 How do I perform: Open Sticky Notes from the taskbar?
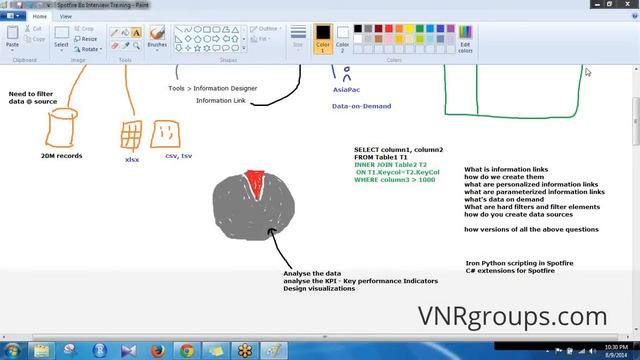click(216, 351)
